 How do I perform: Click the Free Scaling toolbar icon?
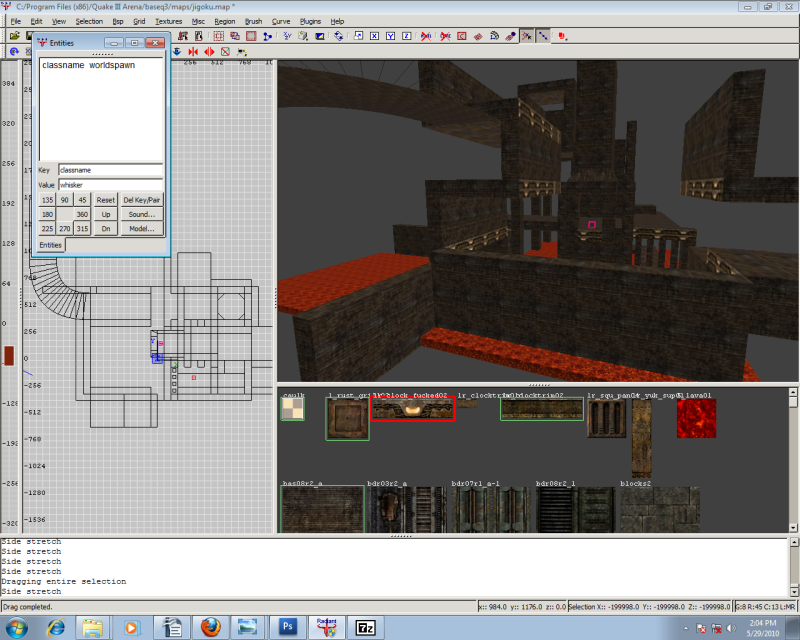pos(358,36)
